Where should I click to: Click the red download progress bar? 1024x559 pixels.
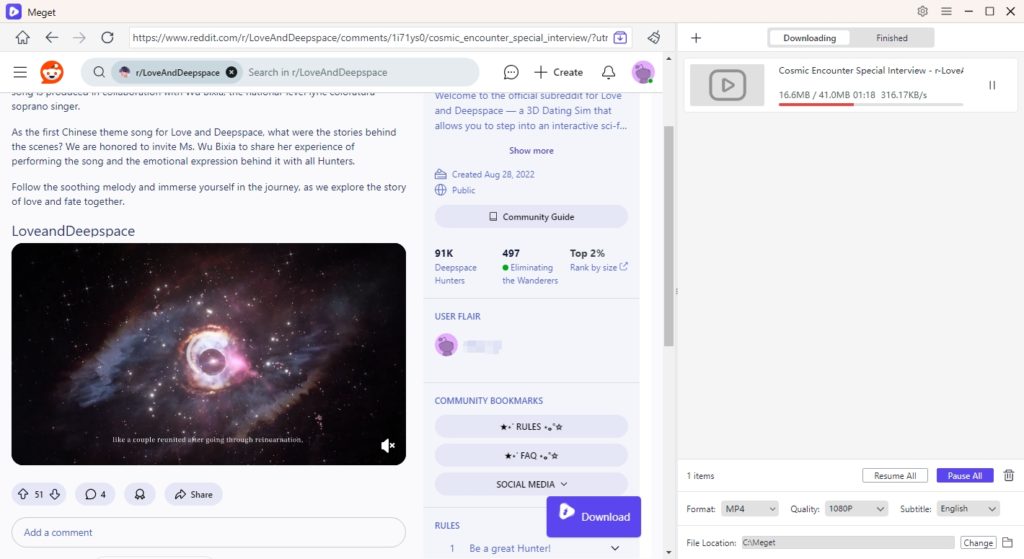870,104
